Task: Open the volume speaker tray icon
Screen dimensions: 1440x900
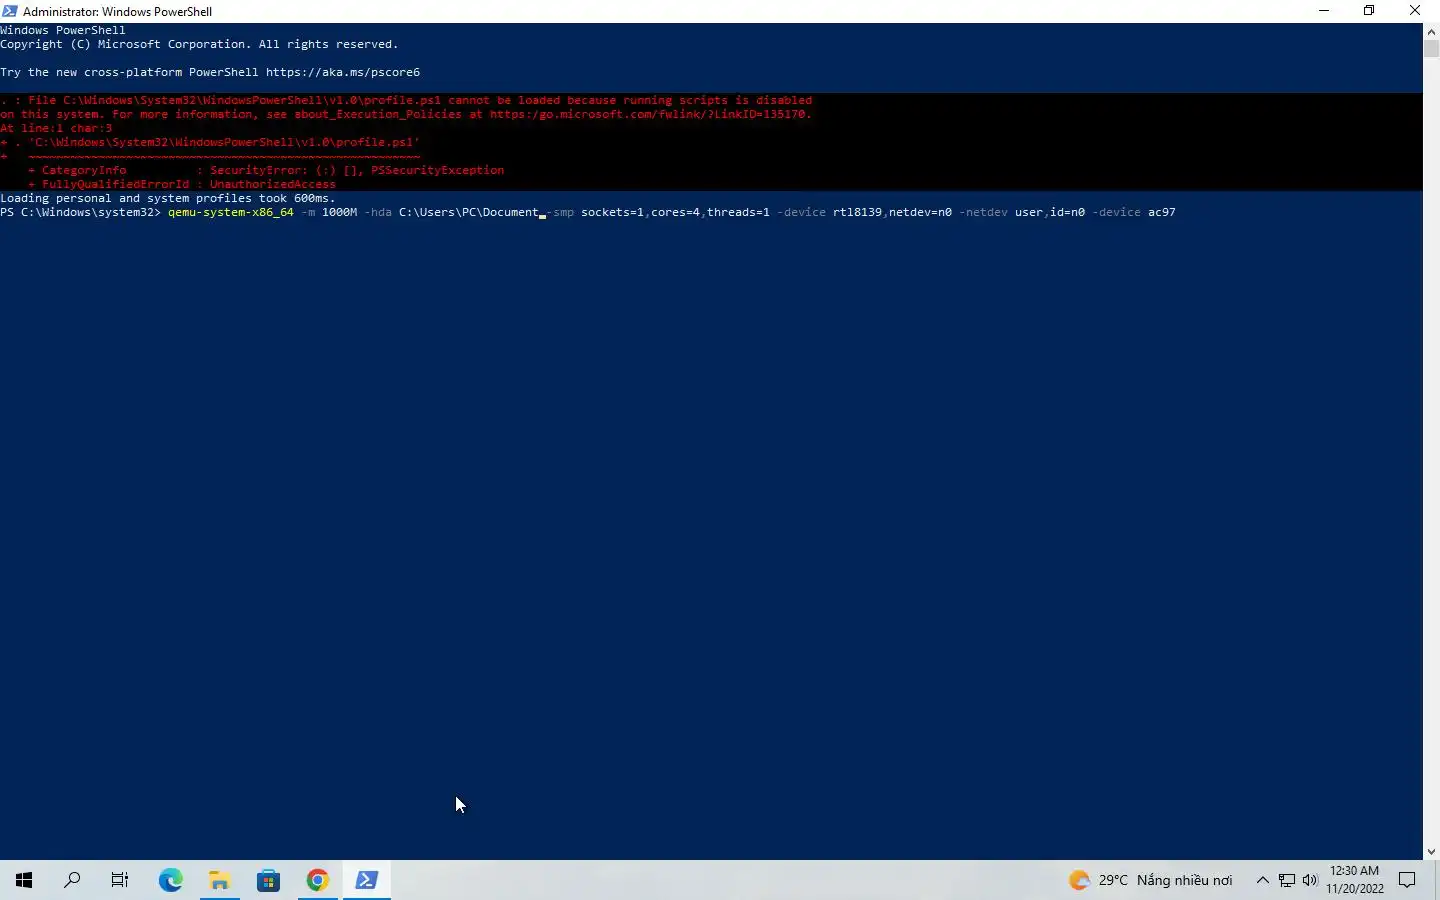Action: tap(1310, 880)
